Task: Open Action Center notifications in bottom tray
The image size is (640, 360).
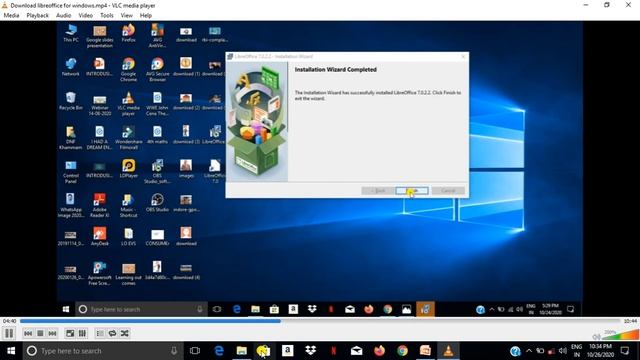Action: click(x=625, y=351)
